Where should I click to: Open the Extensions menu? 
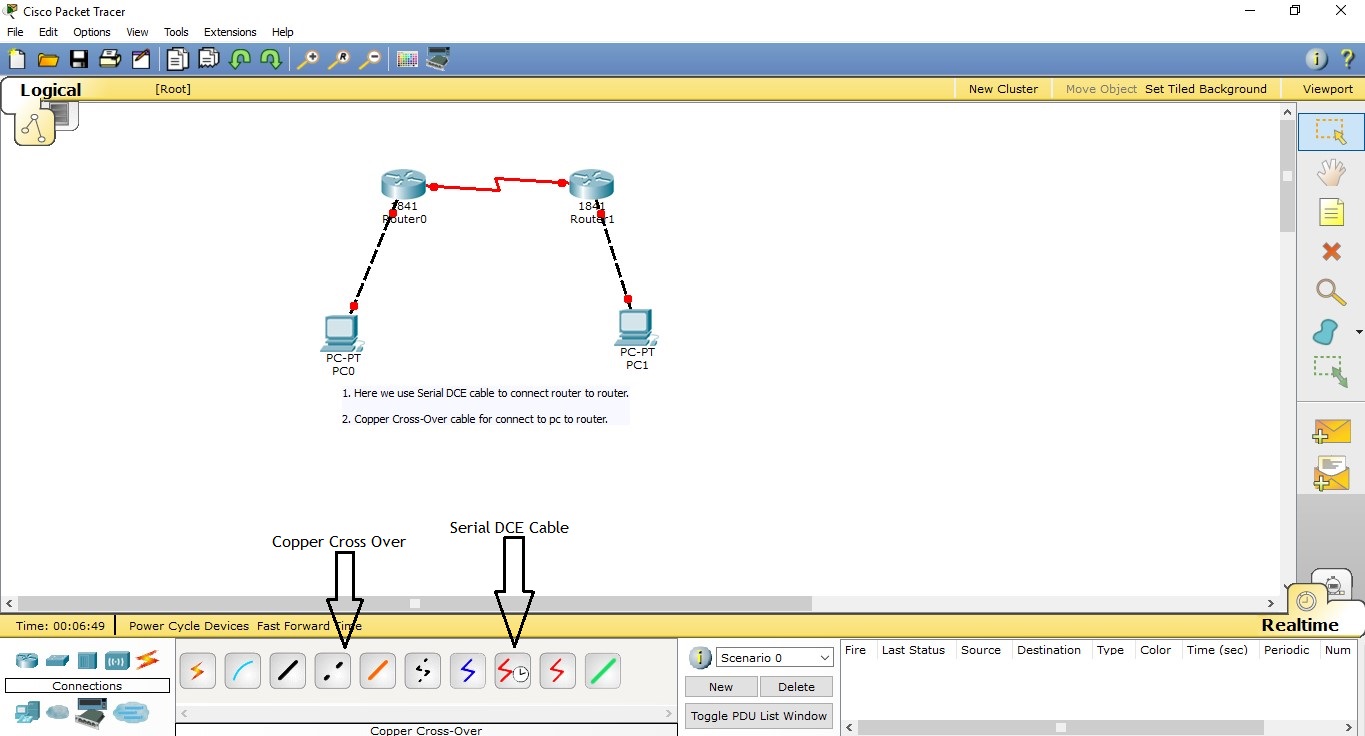click(x=229, y=31)
